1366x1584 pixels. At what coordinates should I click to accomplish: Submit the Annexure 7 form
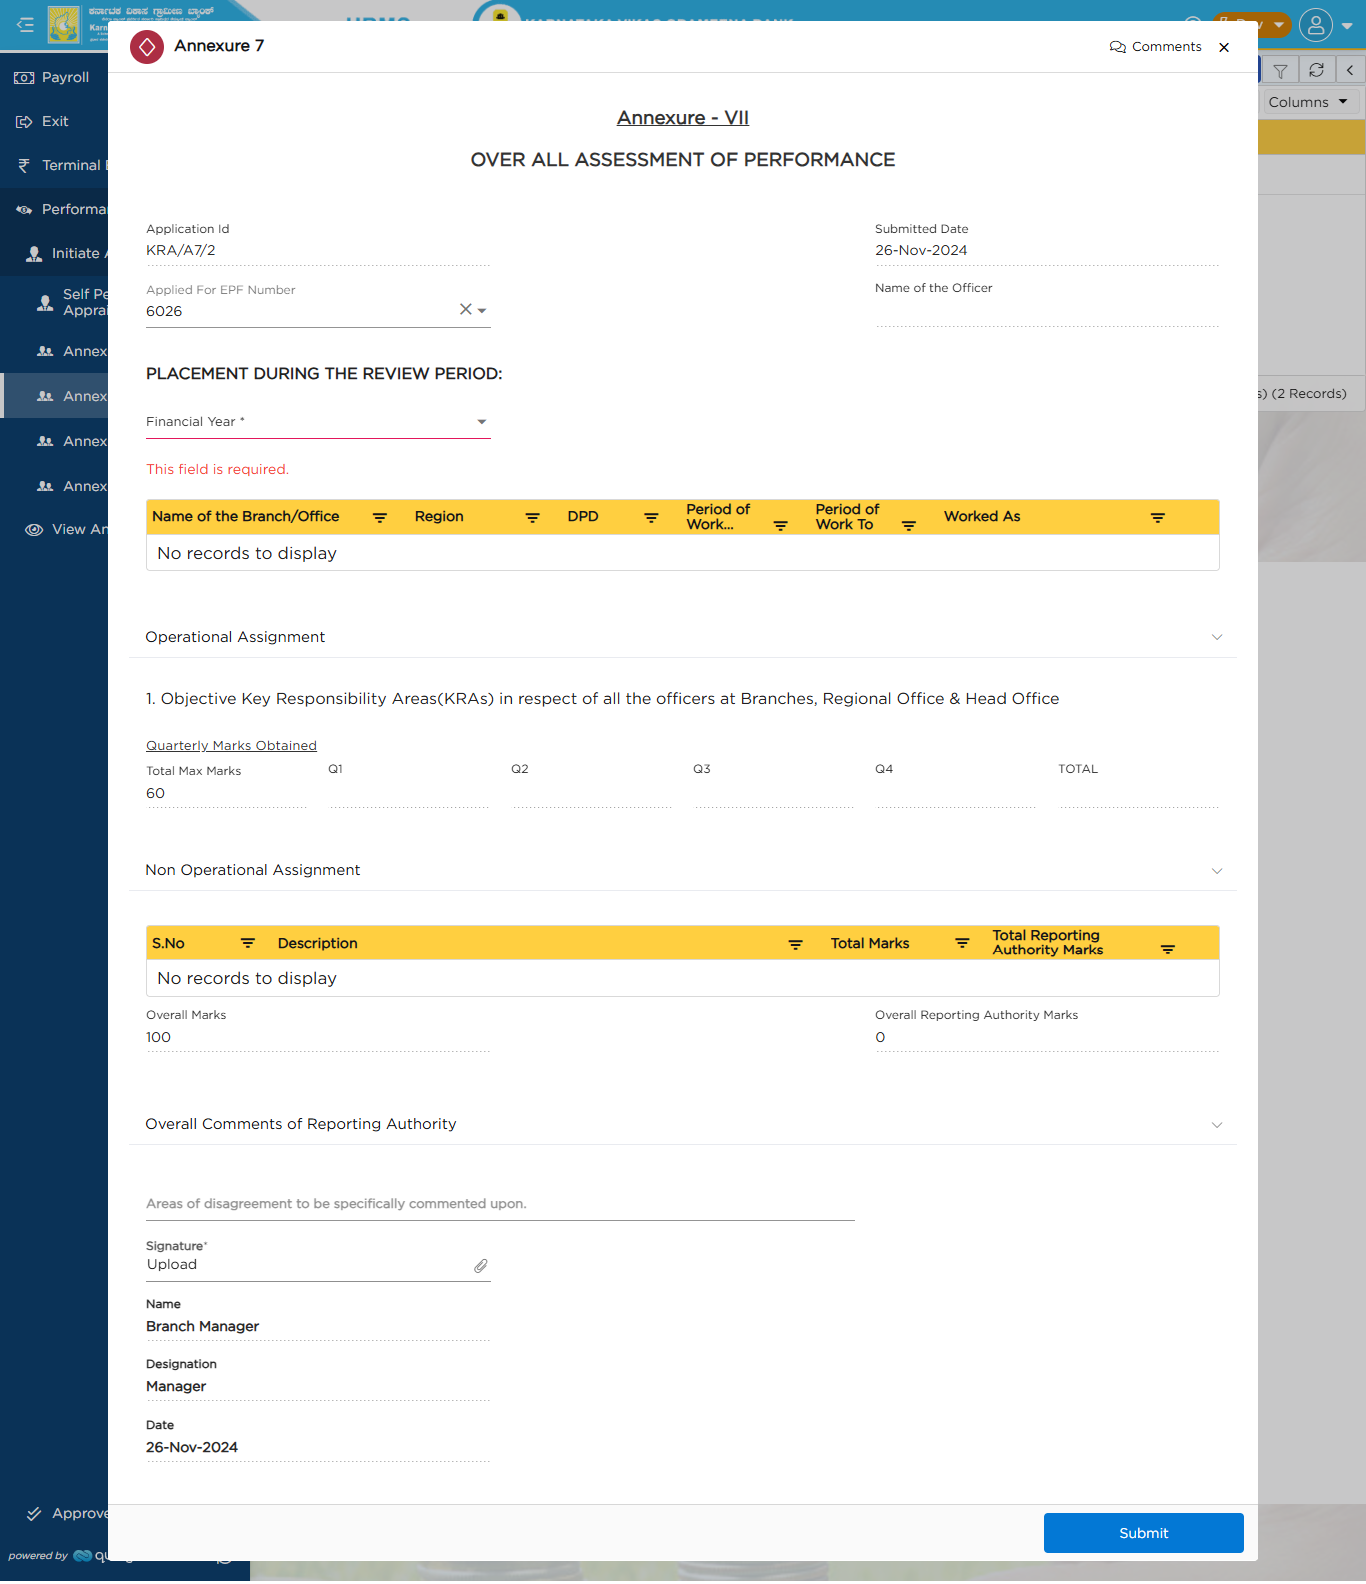click(1144, 1533)
